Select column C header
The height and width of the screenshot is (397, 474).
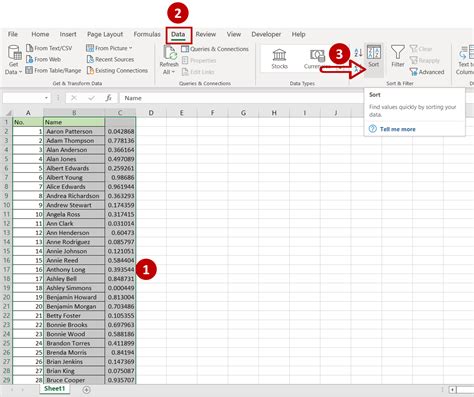[120, 113]
